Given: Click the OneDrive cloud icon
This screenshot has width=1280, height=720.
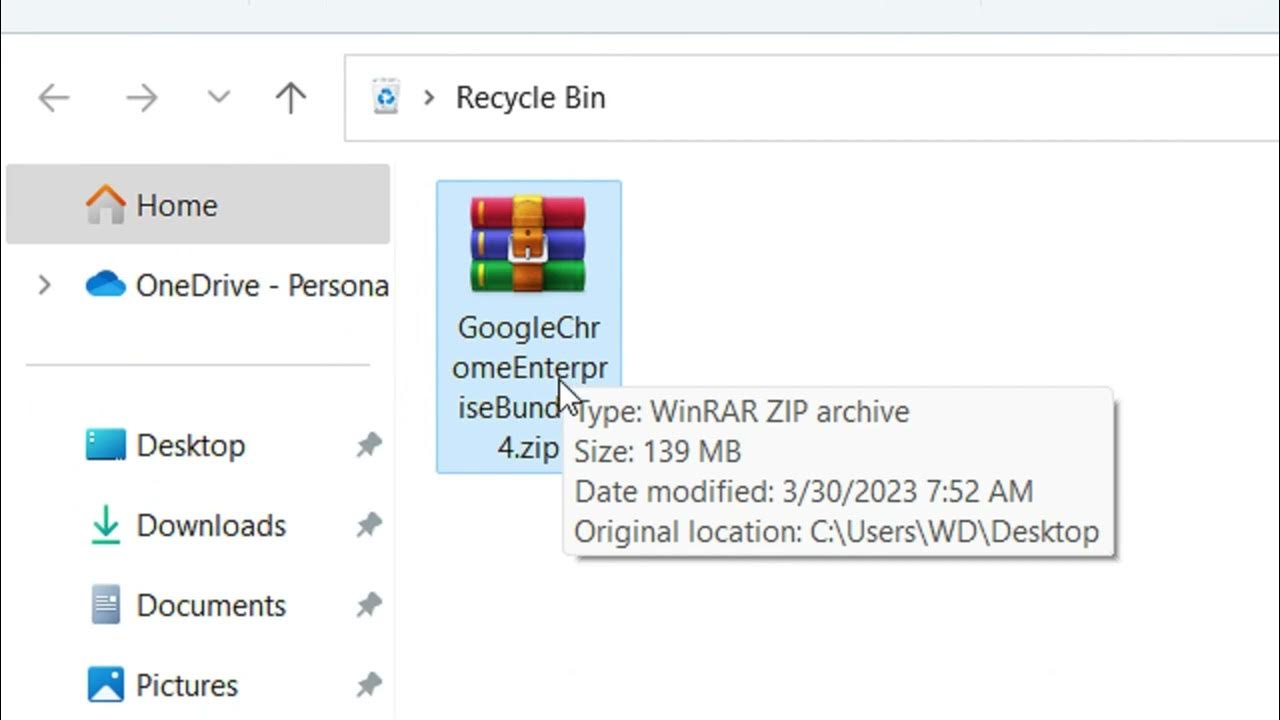Looking at the screenshot, I should coord(106,286).
